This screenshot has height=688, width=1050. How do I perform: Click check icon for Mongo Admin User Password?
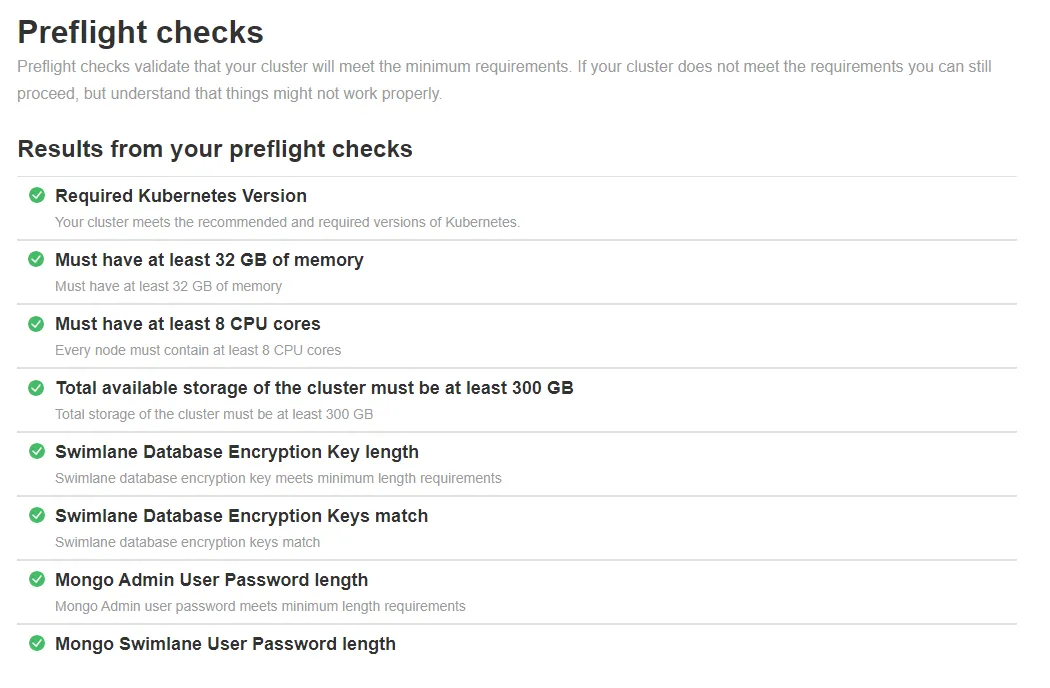point(37,579)
